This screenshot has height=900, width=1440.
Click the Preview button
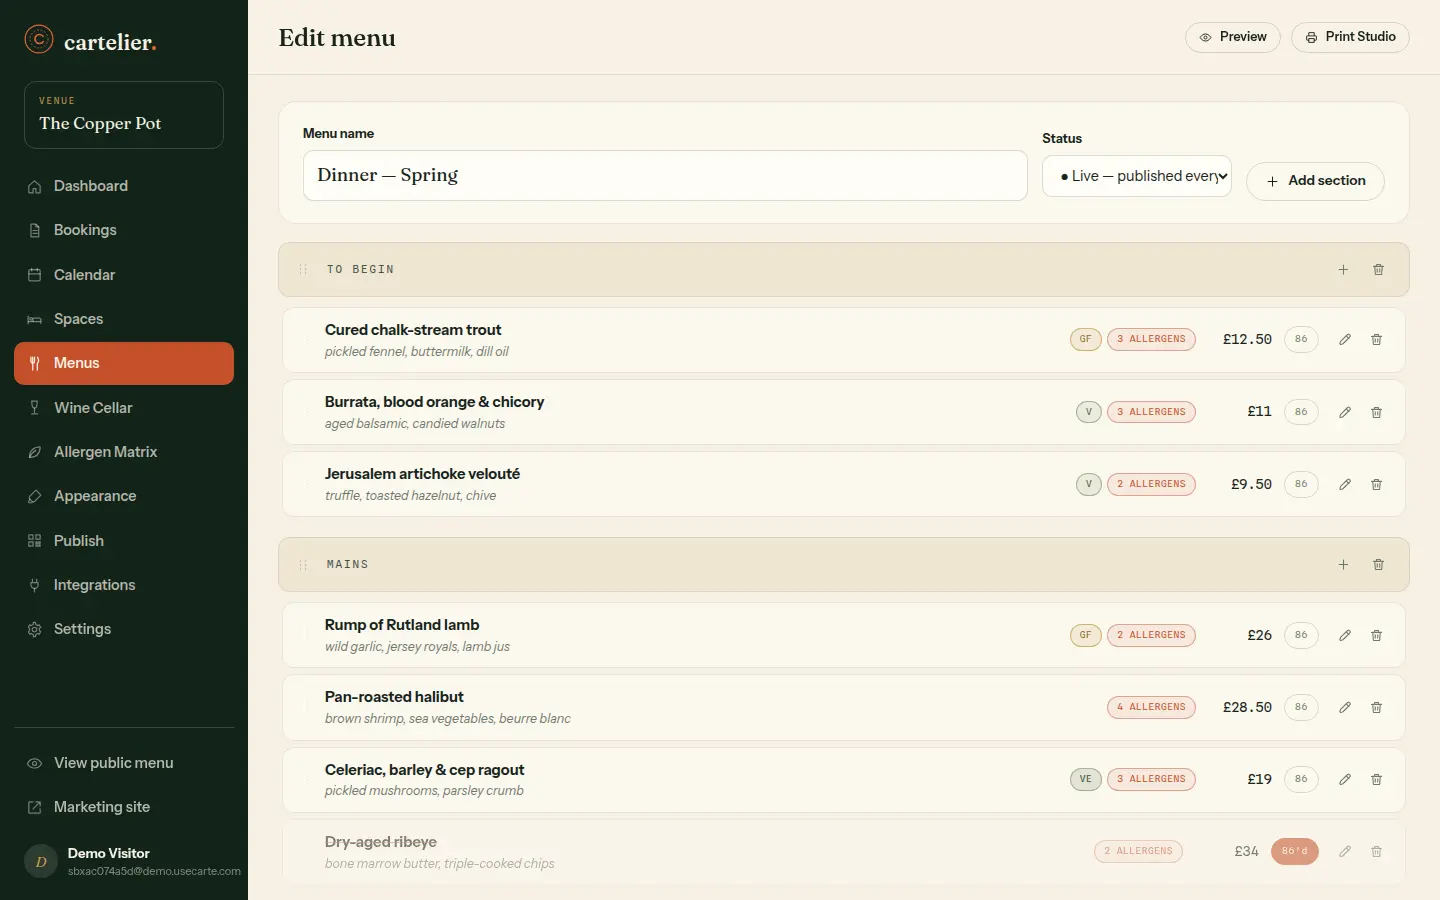tap(1233, 37)
